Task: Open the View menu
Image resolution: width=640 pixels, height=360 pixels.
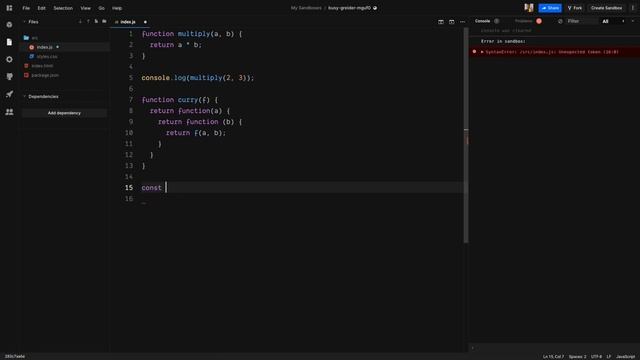Action: [85, 8]
